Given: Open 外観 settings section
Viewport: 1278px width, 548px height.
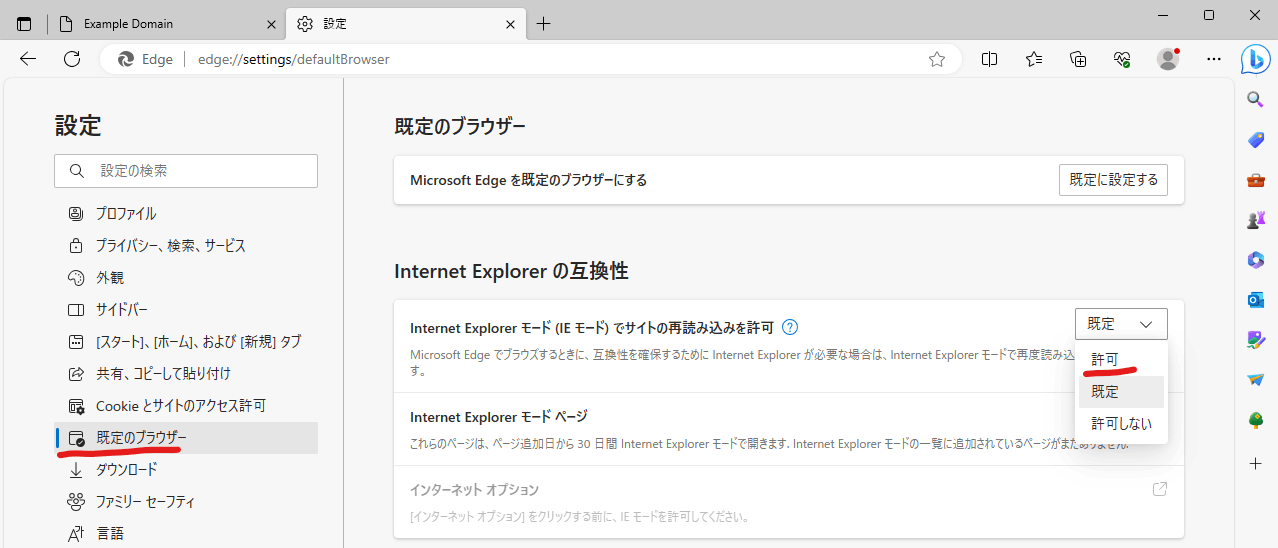Looking at the screenshot, I should tap(186, 277).
